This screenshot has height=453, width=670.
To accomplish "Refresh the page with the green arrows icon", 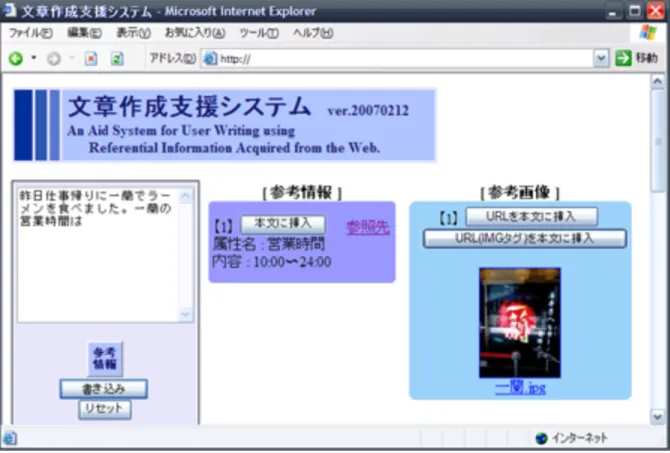I will (x=117, y=59).
